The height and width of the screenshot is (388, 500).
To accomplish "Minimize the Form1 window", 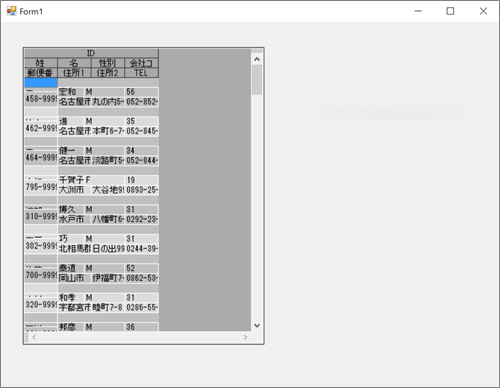I will [x=418, y=11].
